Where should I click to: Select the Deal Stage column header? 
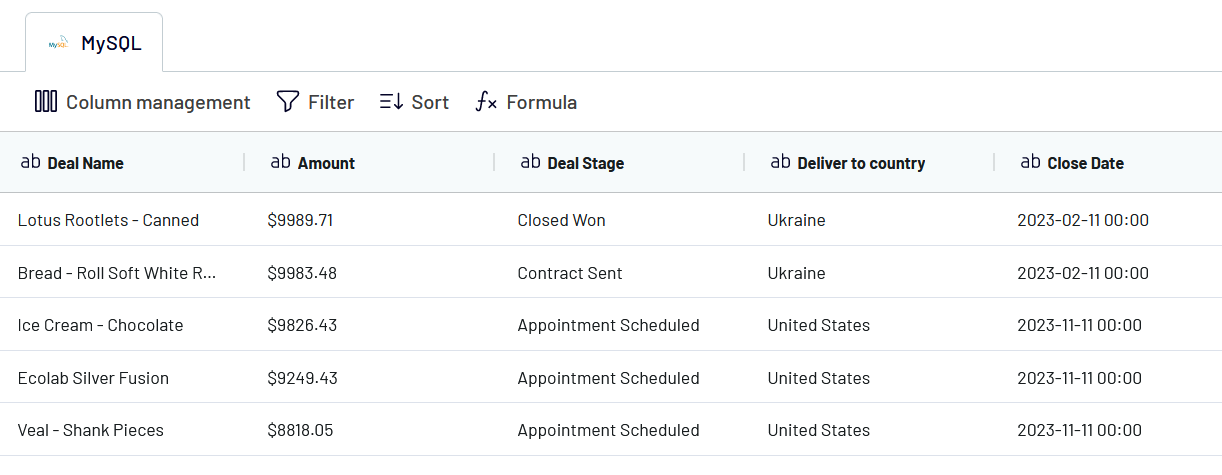pos(585,163)
